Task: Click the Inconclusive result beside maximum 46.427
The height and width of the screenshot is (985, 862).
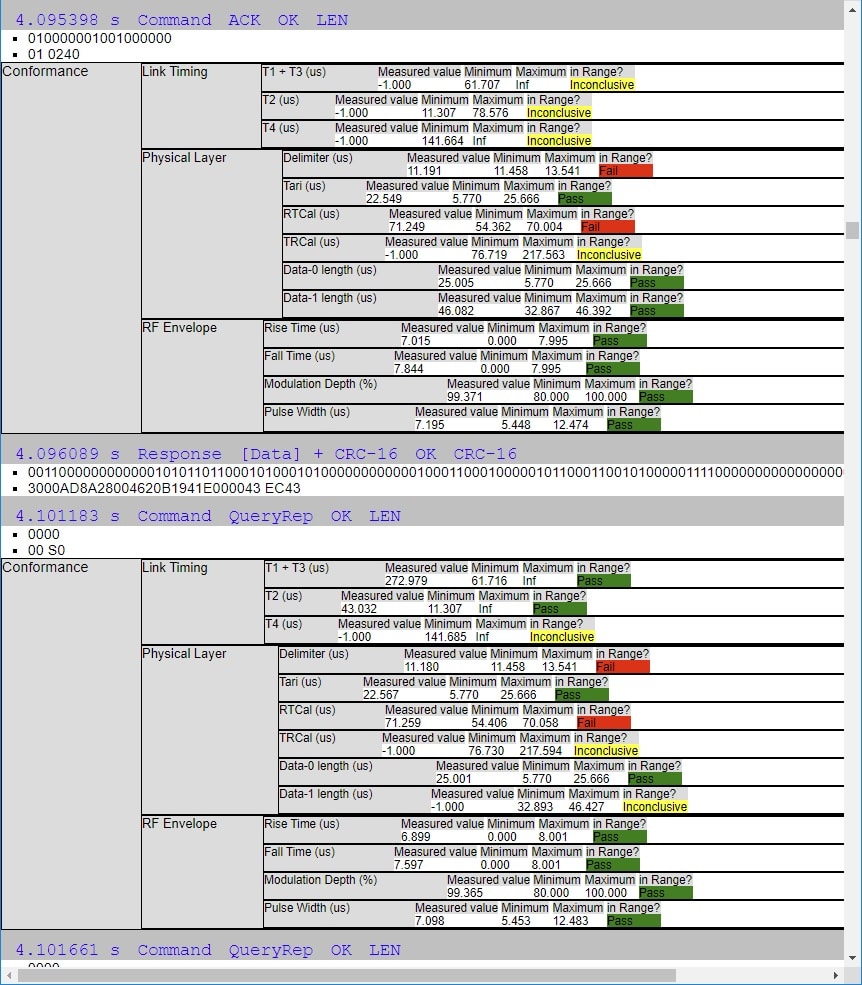Action: (655, 807)
